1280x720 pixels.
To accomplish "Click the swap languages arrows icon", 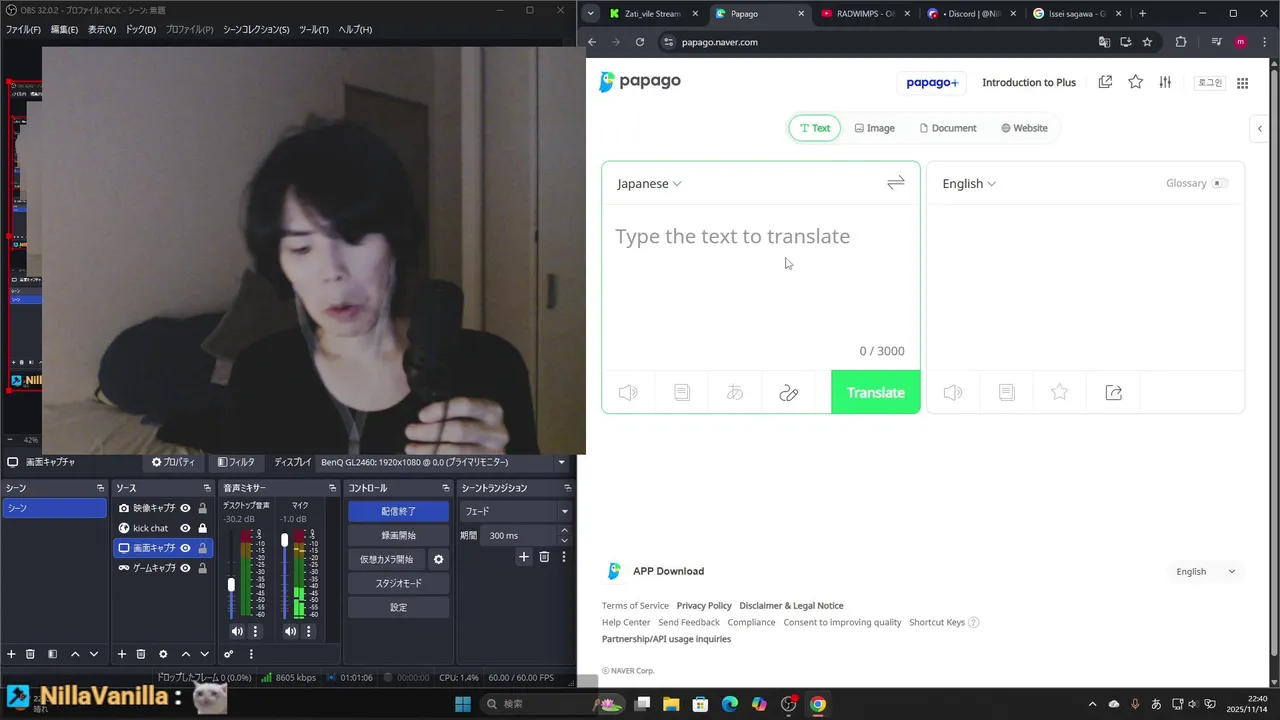I will (896, 182).
